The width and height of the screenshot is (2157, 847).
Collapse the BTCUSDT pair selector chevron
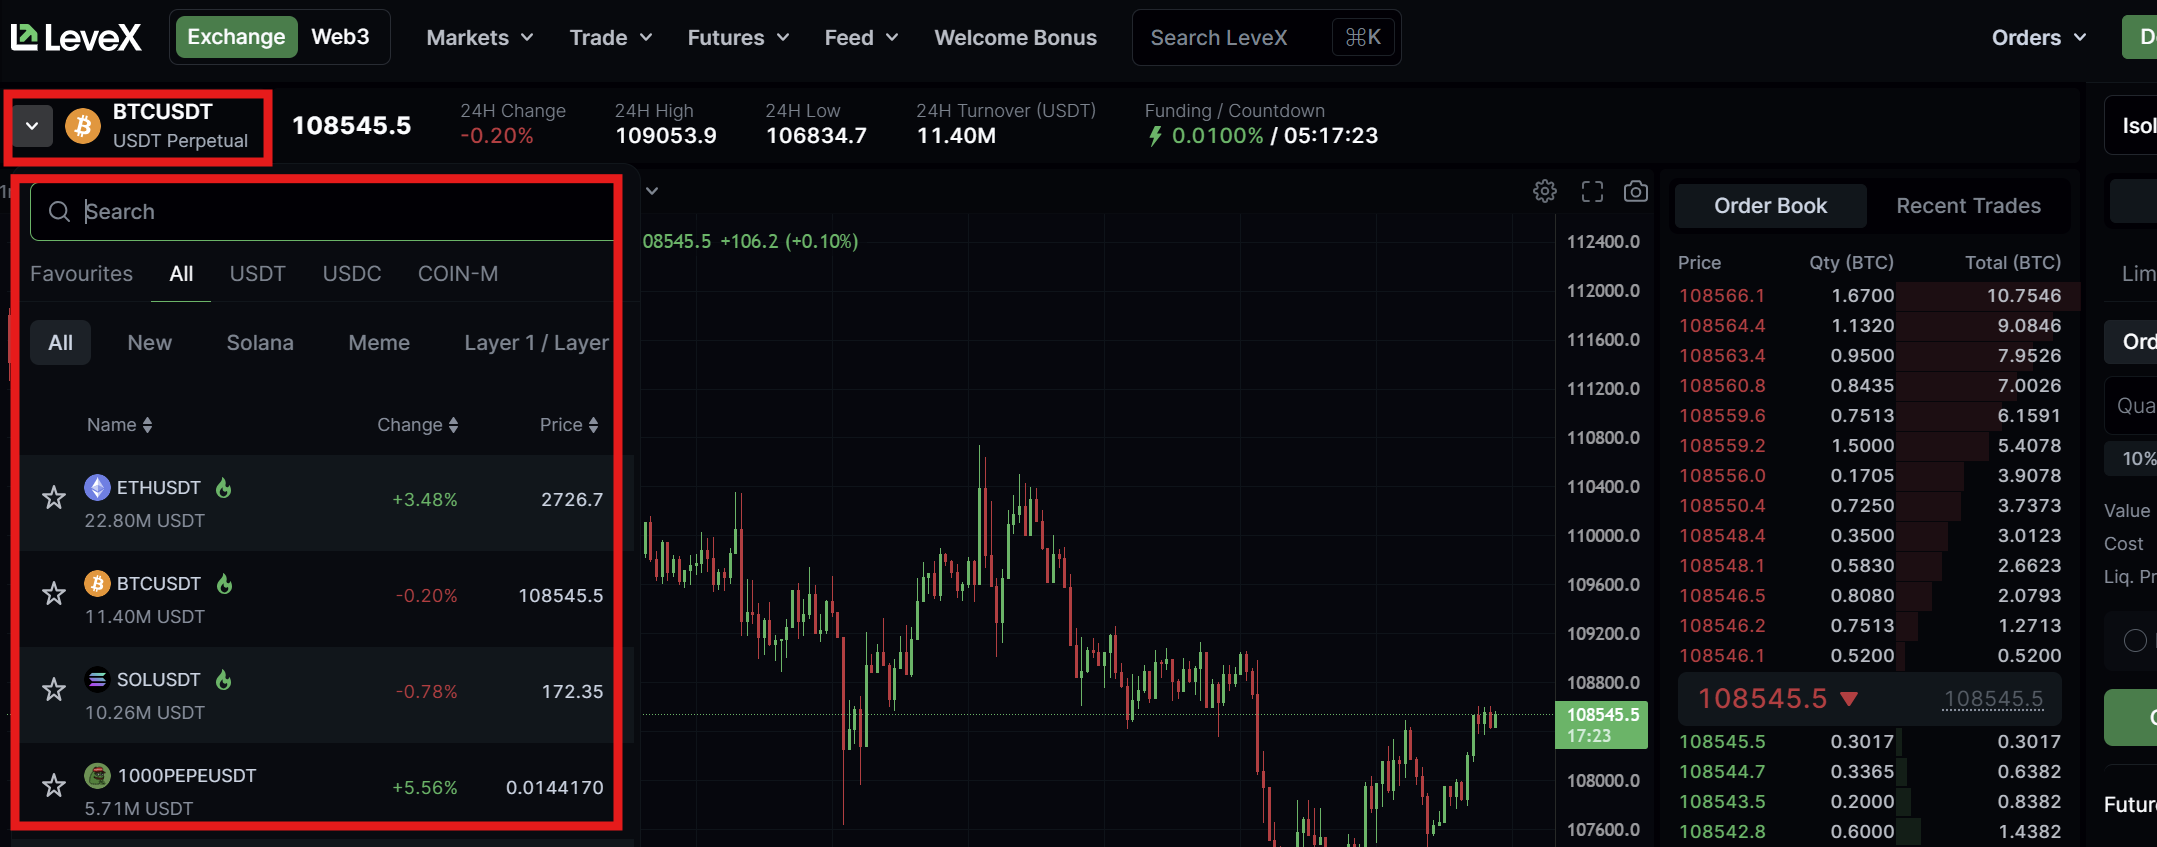pyautogui.click(x=32, y=126)
